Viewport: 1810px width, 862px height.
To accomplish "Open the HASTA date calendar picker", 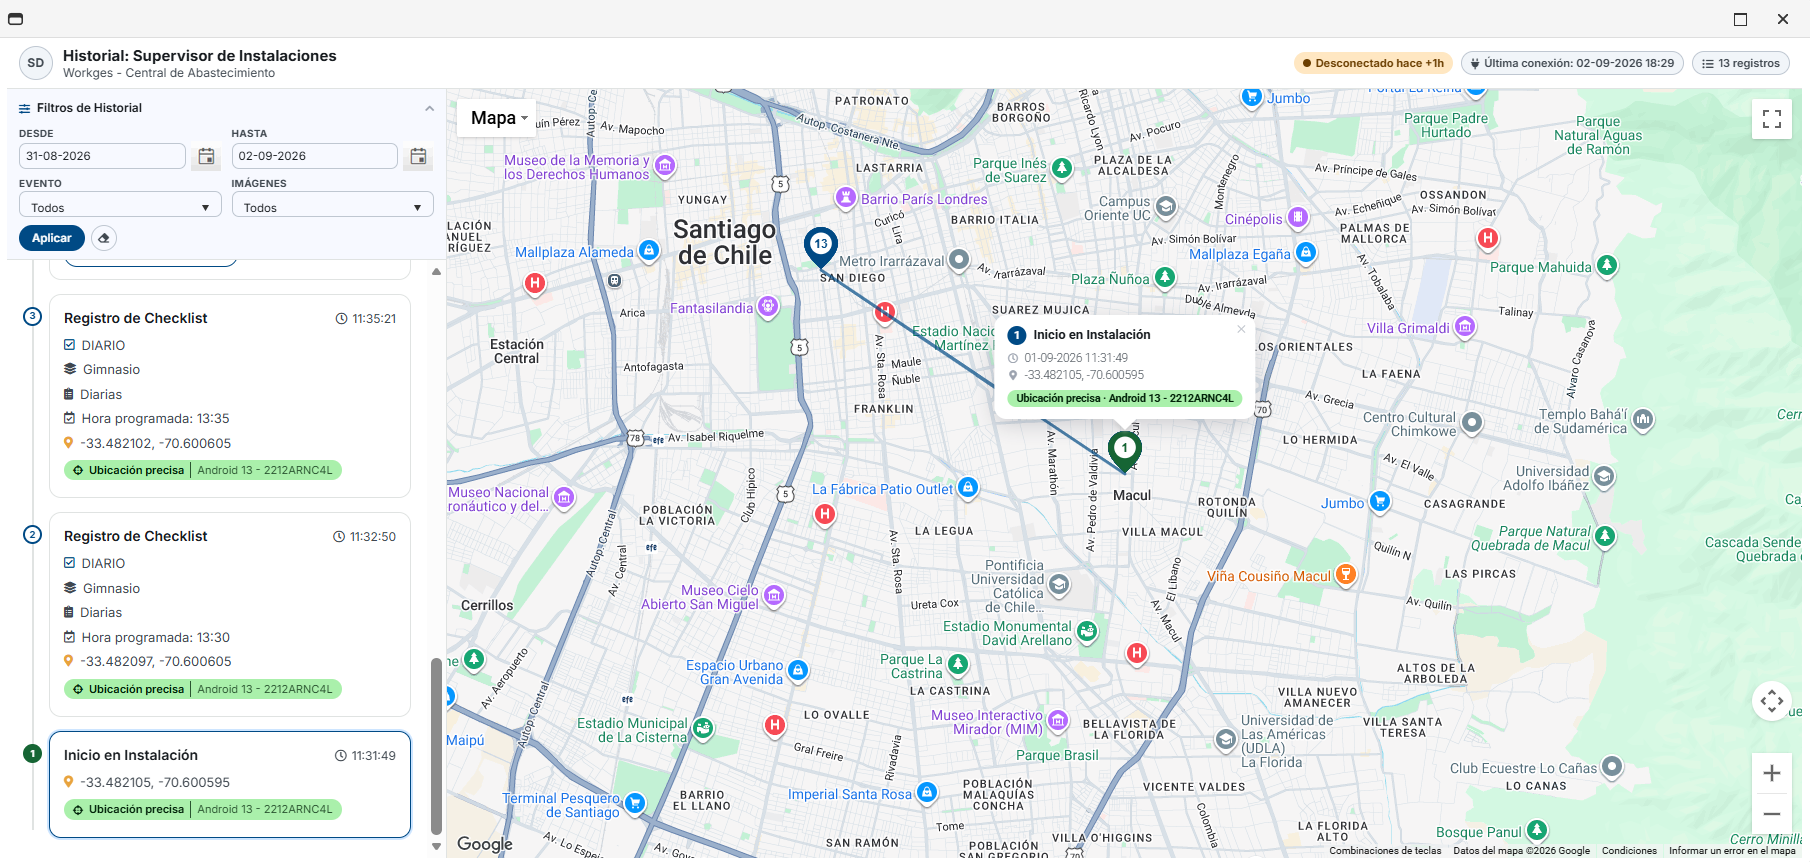I will (418, 156).
